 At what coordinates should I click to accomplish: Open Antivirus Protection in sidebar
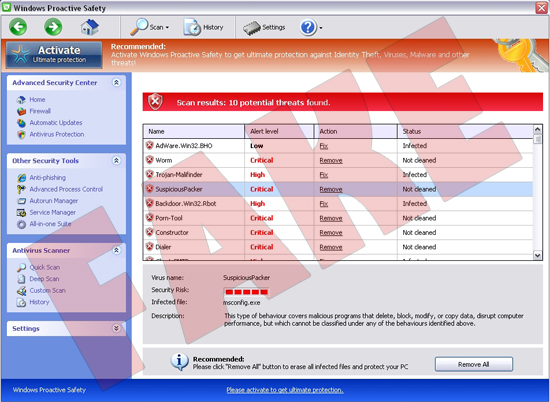click(x=57, y=134)
